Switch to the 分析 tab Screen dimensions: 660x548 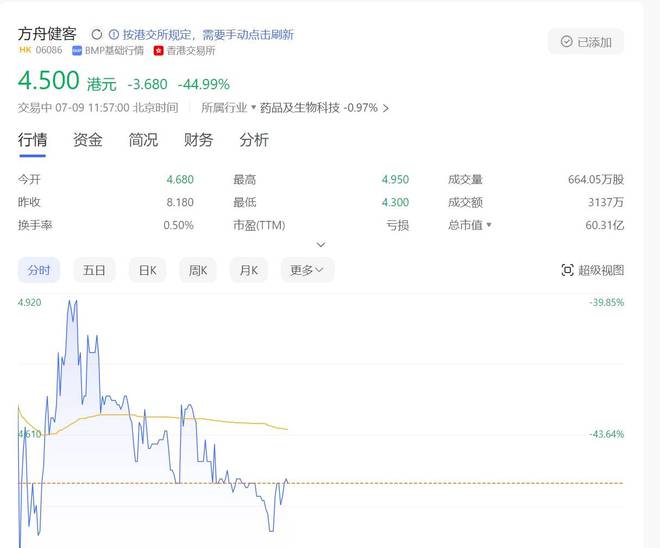pyautogui.click(x=254, y=140)
